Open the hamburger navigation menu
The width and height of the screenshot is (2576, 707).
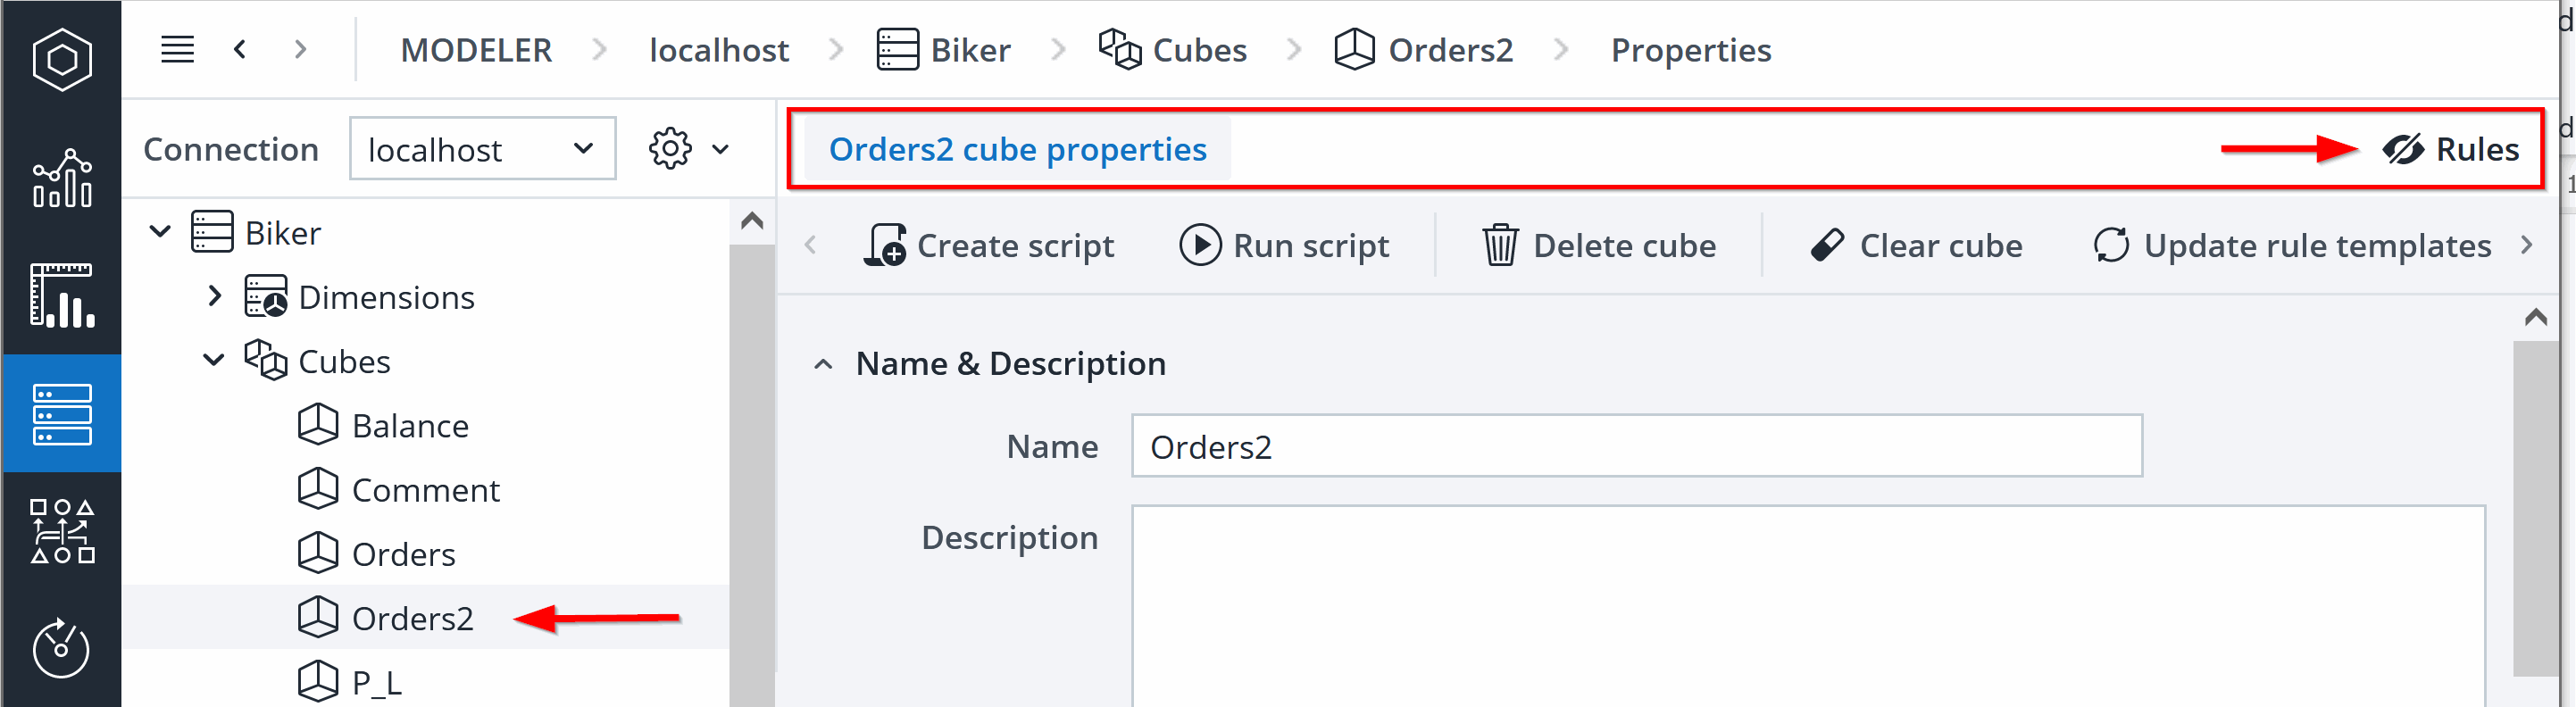coord(177,49)
